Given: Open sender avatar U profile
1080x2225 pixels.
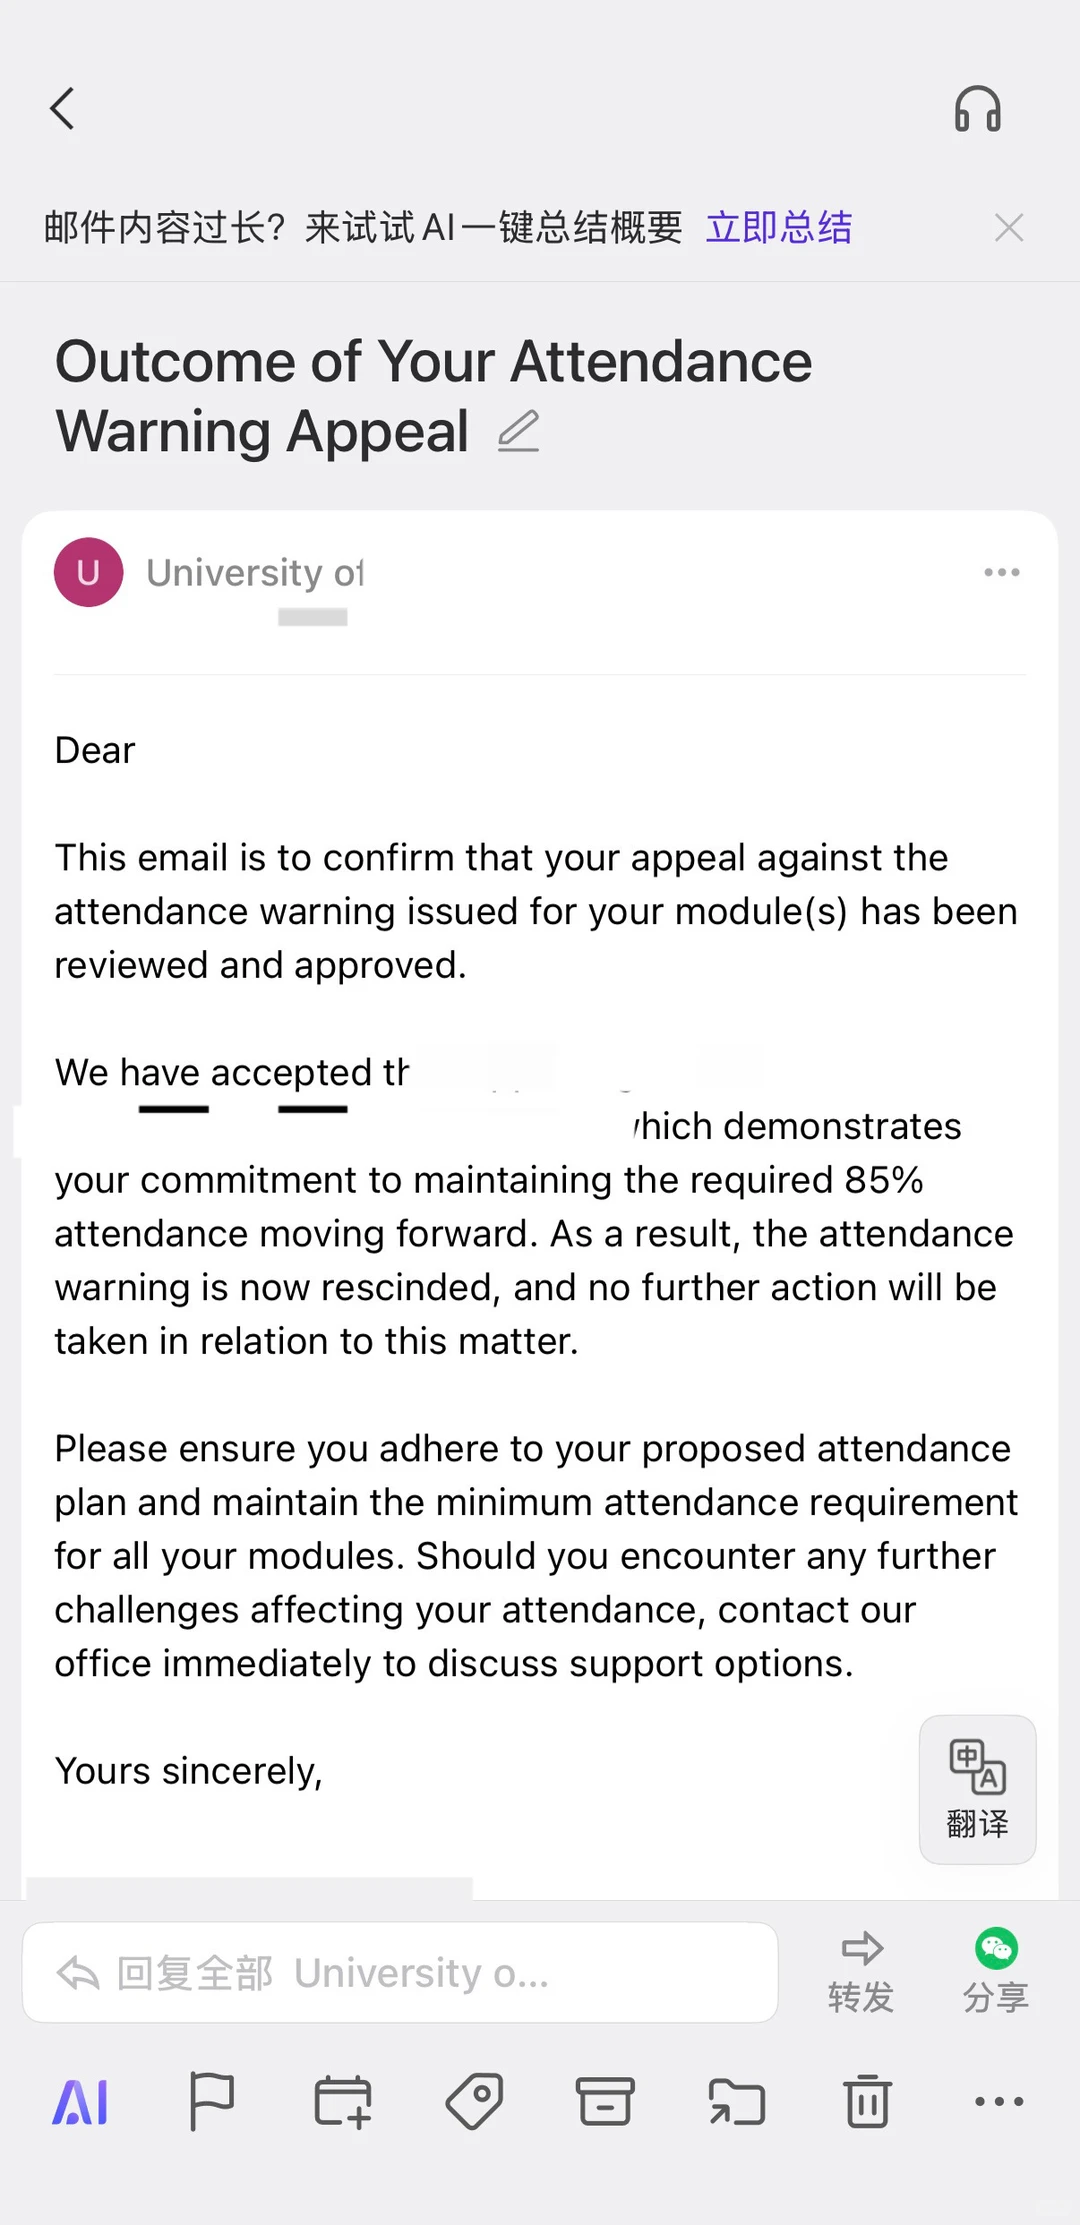Looking at the screenshot, I should [x=89, y=572].
